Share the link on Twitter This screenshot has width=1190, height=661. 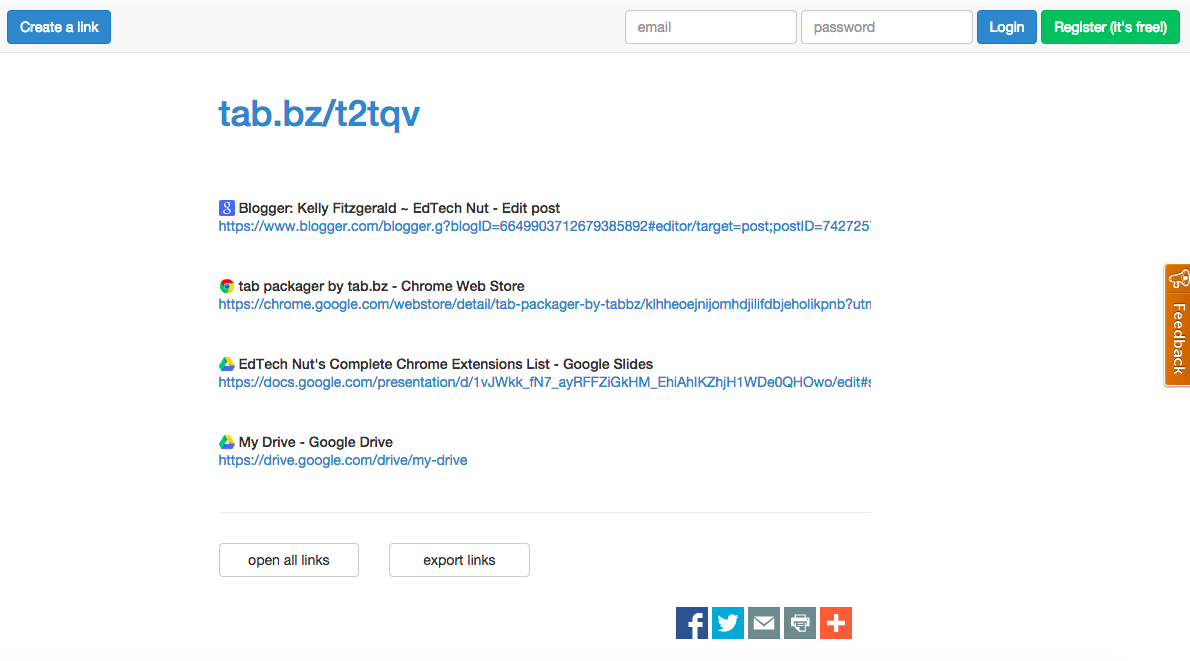[x=728, y=623]
